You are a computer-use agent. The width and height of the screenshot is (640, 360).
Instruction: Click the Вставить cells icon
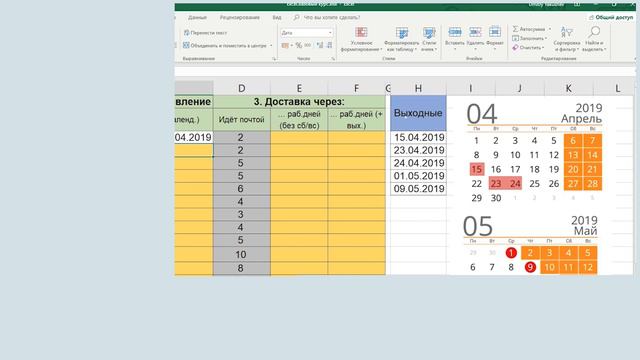[455, 32]
